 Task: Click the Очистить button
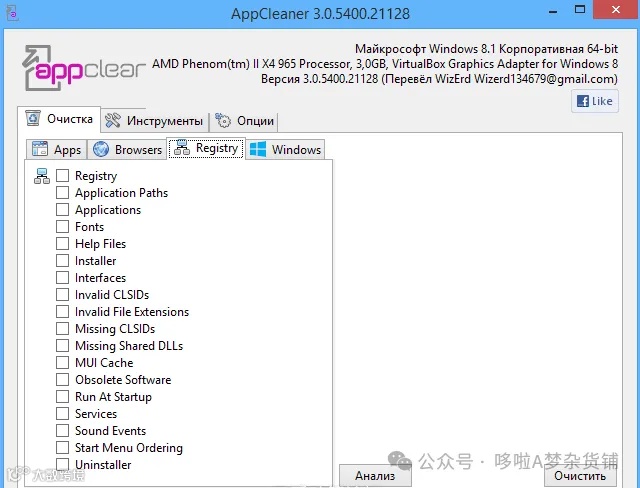[x=580, y=475]
